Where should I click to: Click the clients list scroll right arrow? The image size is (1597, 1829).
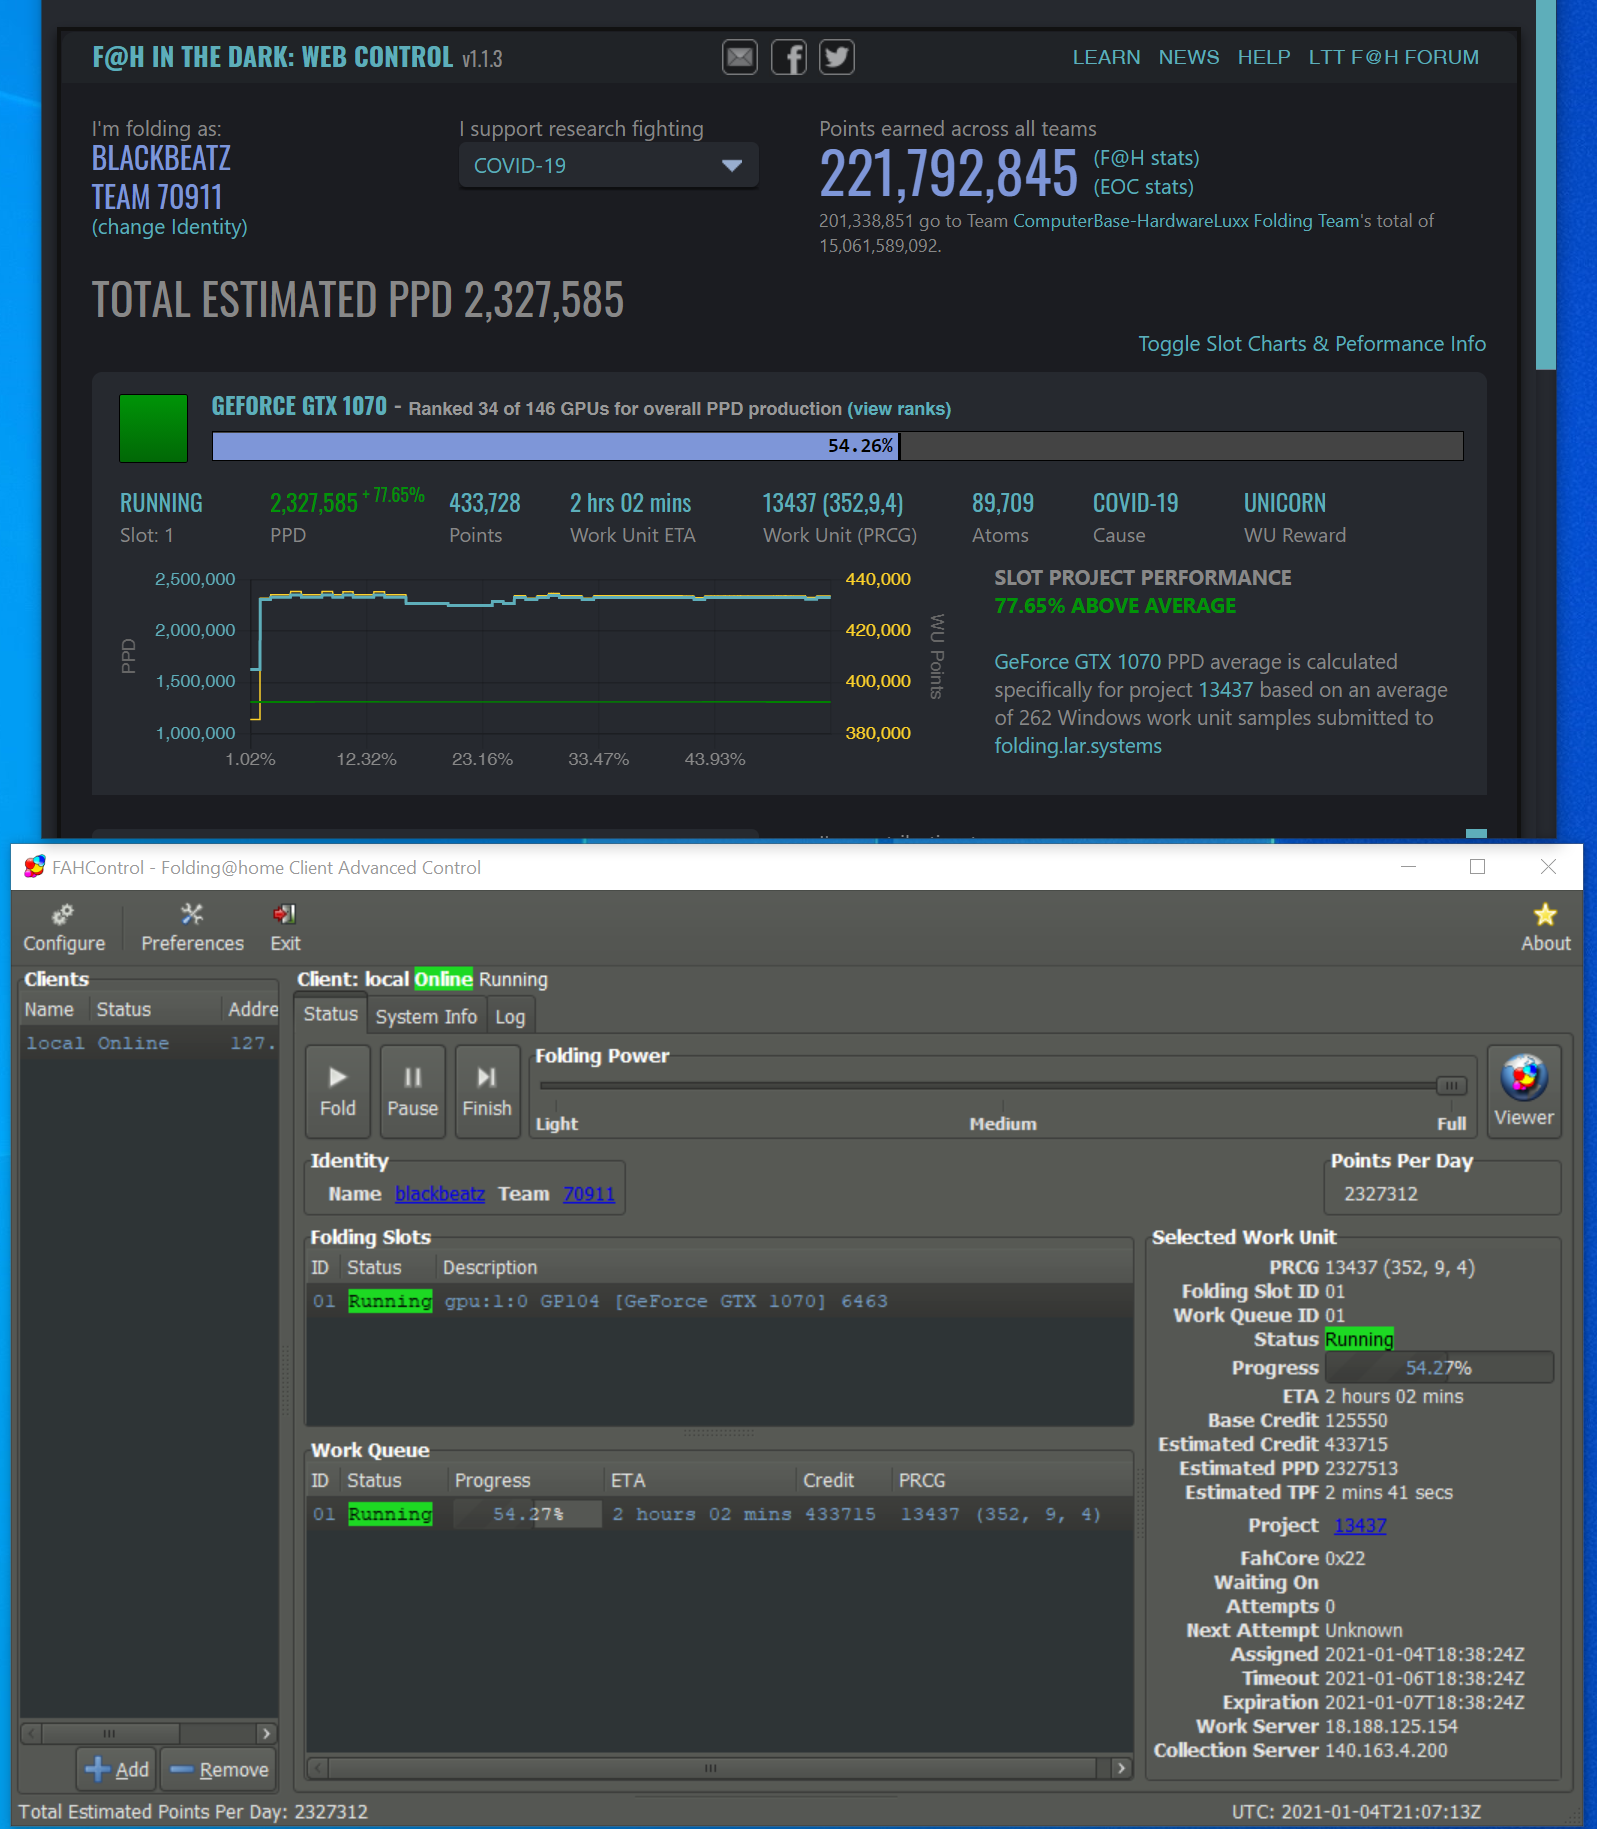(x=266, y=1733)
